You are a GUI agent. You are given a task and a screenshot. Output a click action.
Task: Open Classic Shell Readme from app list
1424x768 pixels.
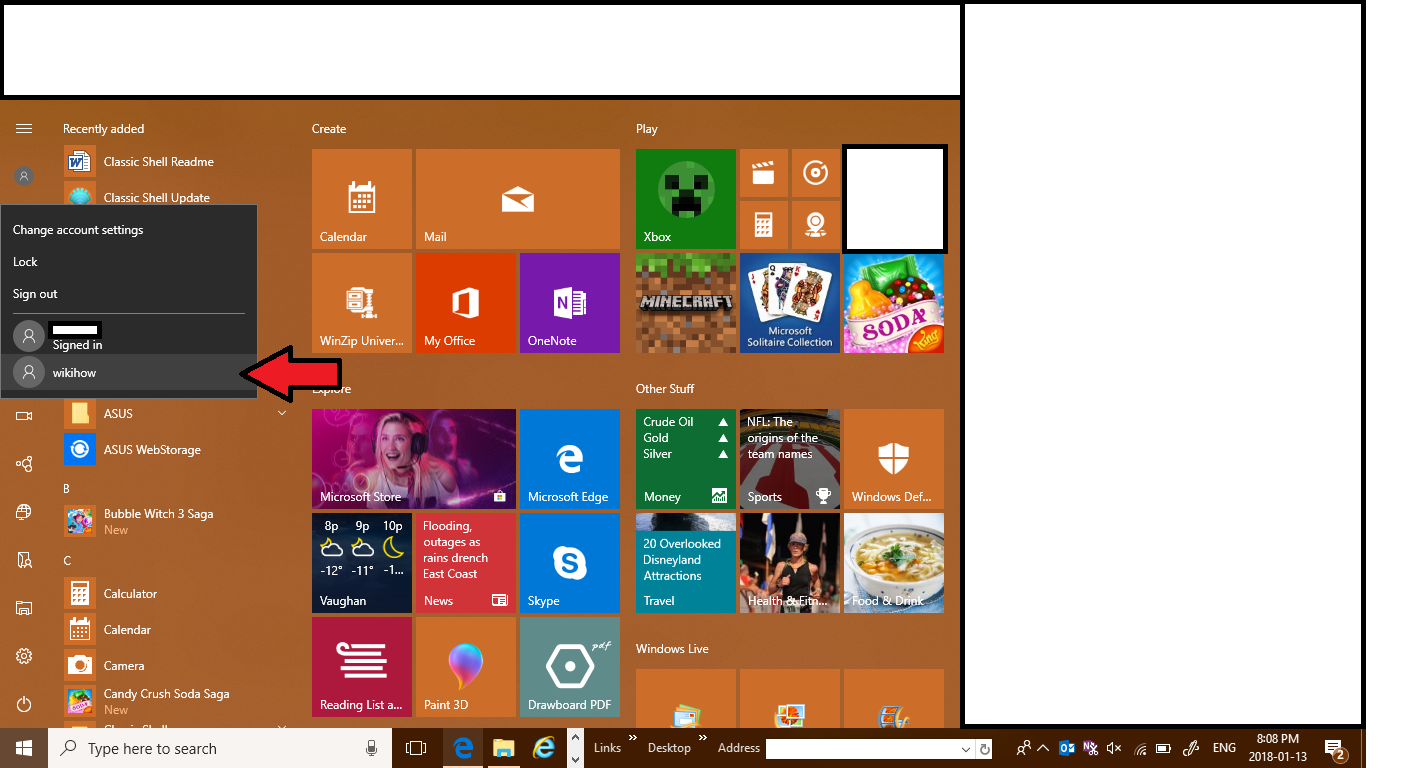(x=176, y=162)
